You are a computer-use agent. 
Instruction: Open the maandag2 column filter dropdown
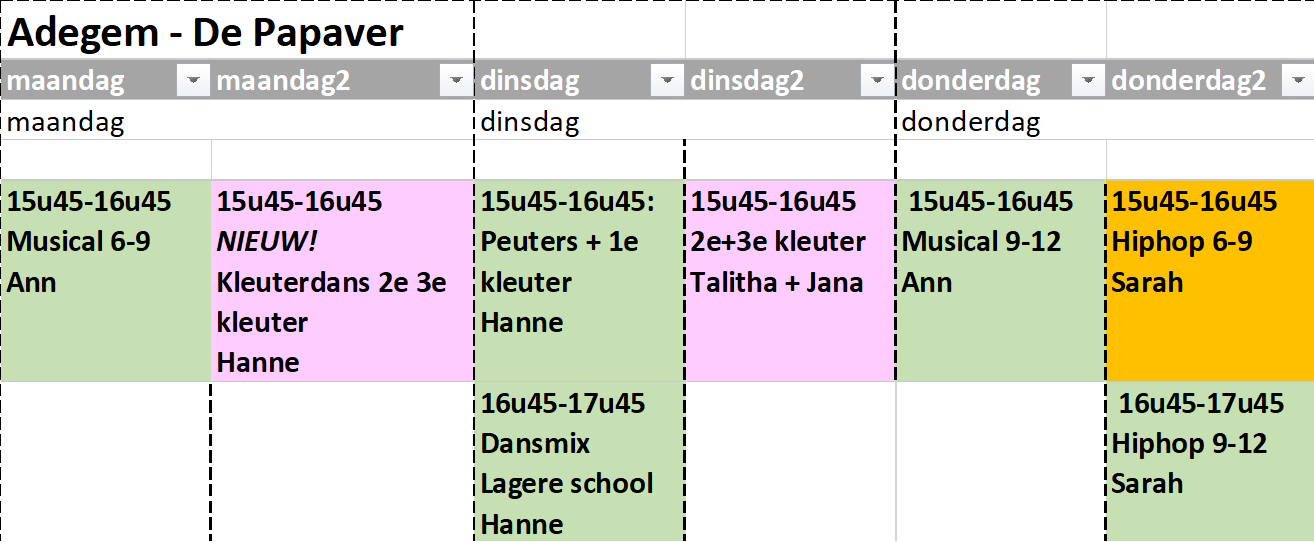[456, 81]
